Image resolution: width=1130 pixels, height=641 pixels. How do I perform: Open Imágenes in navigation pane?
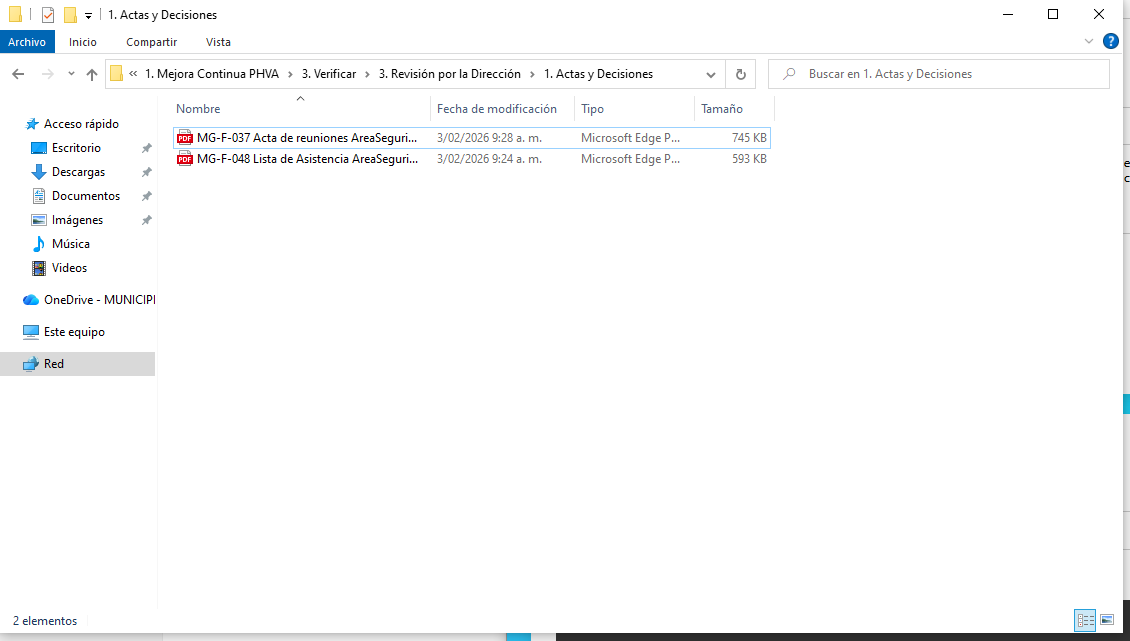pyautogui.click(x=77, y=220)
